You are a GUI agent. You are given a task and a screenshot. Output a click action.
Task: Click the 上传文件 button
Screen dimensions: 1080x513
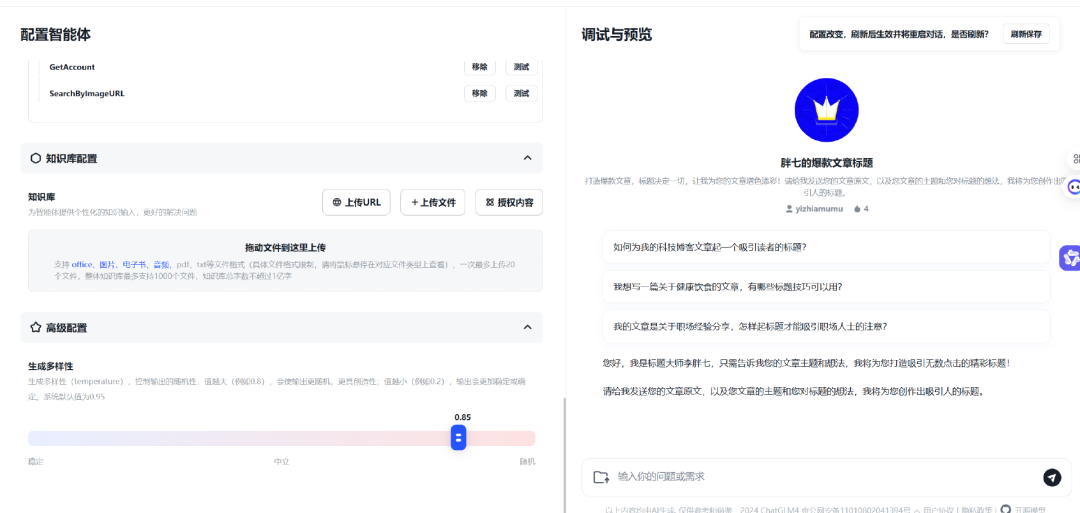[x=433, y=202]
